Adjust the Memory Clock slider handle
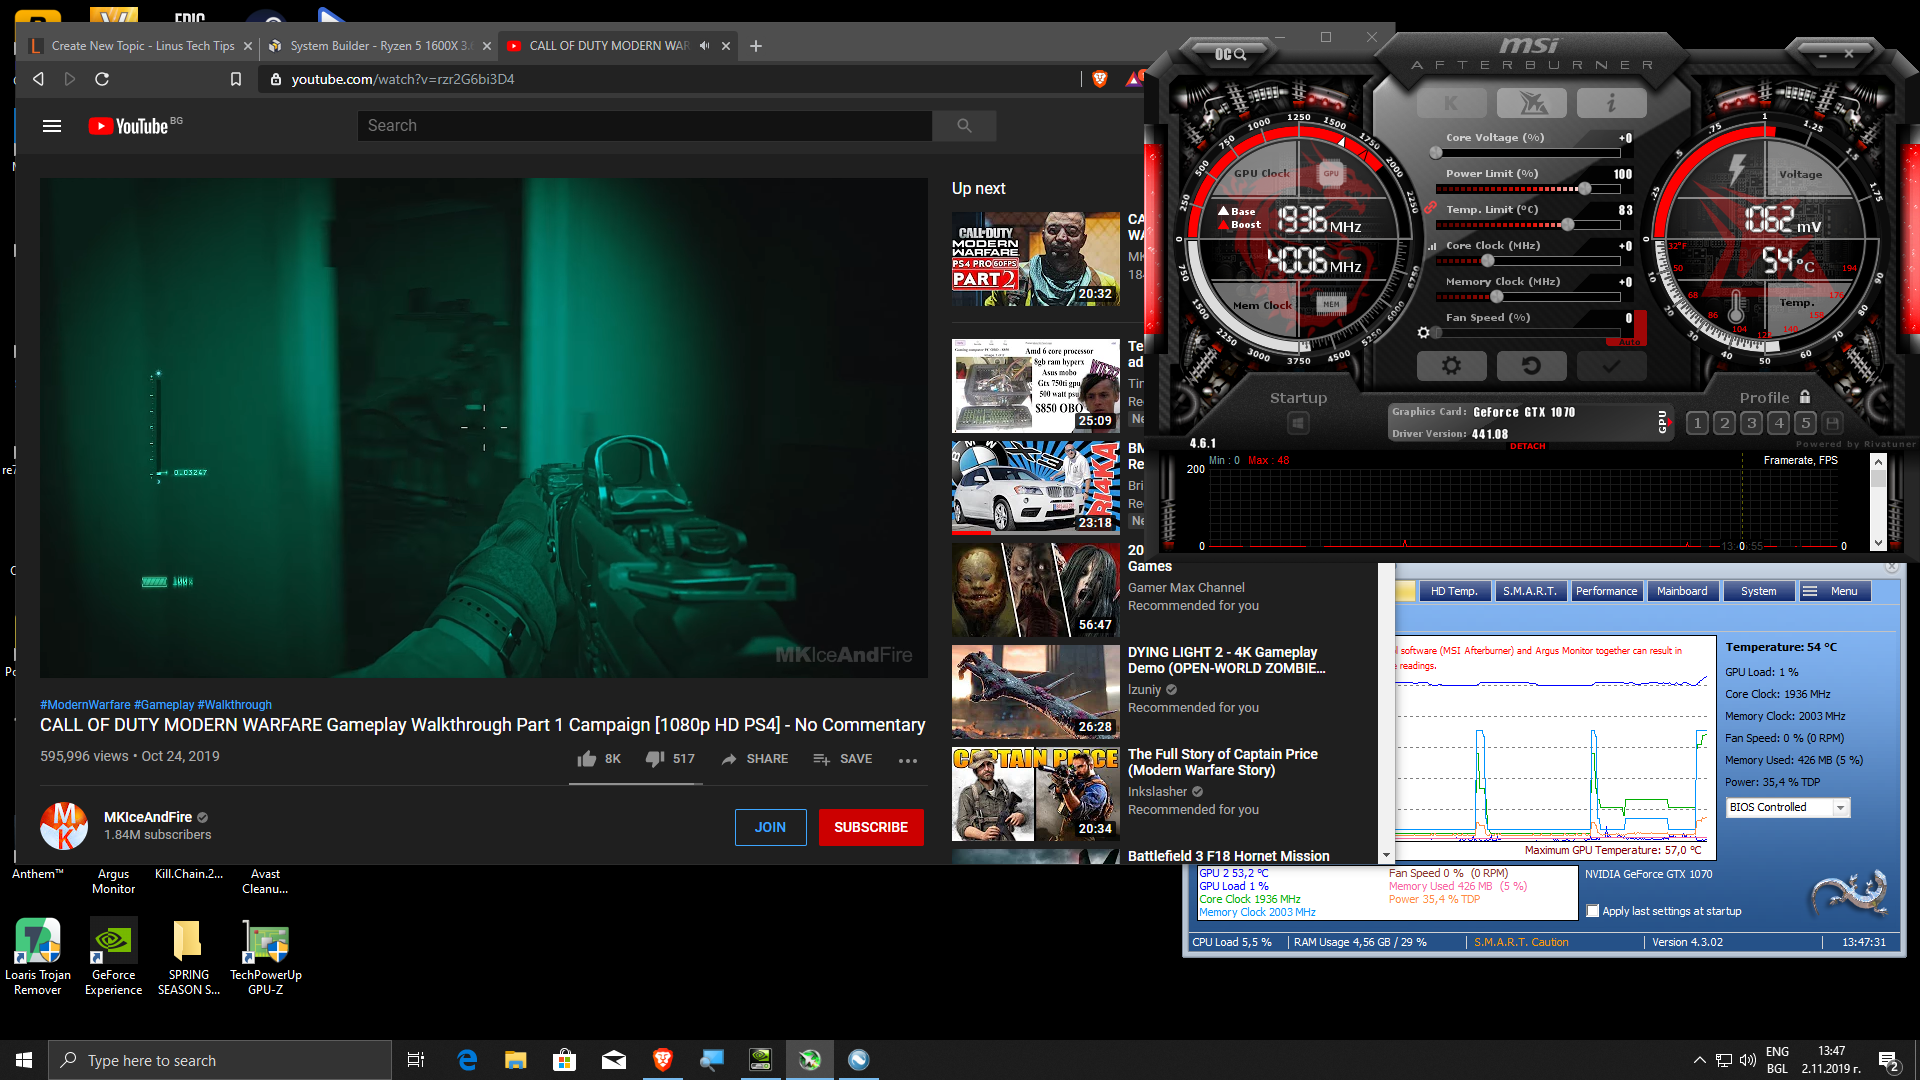The image size is (1920, 1080). [1497, 297]
